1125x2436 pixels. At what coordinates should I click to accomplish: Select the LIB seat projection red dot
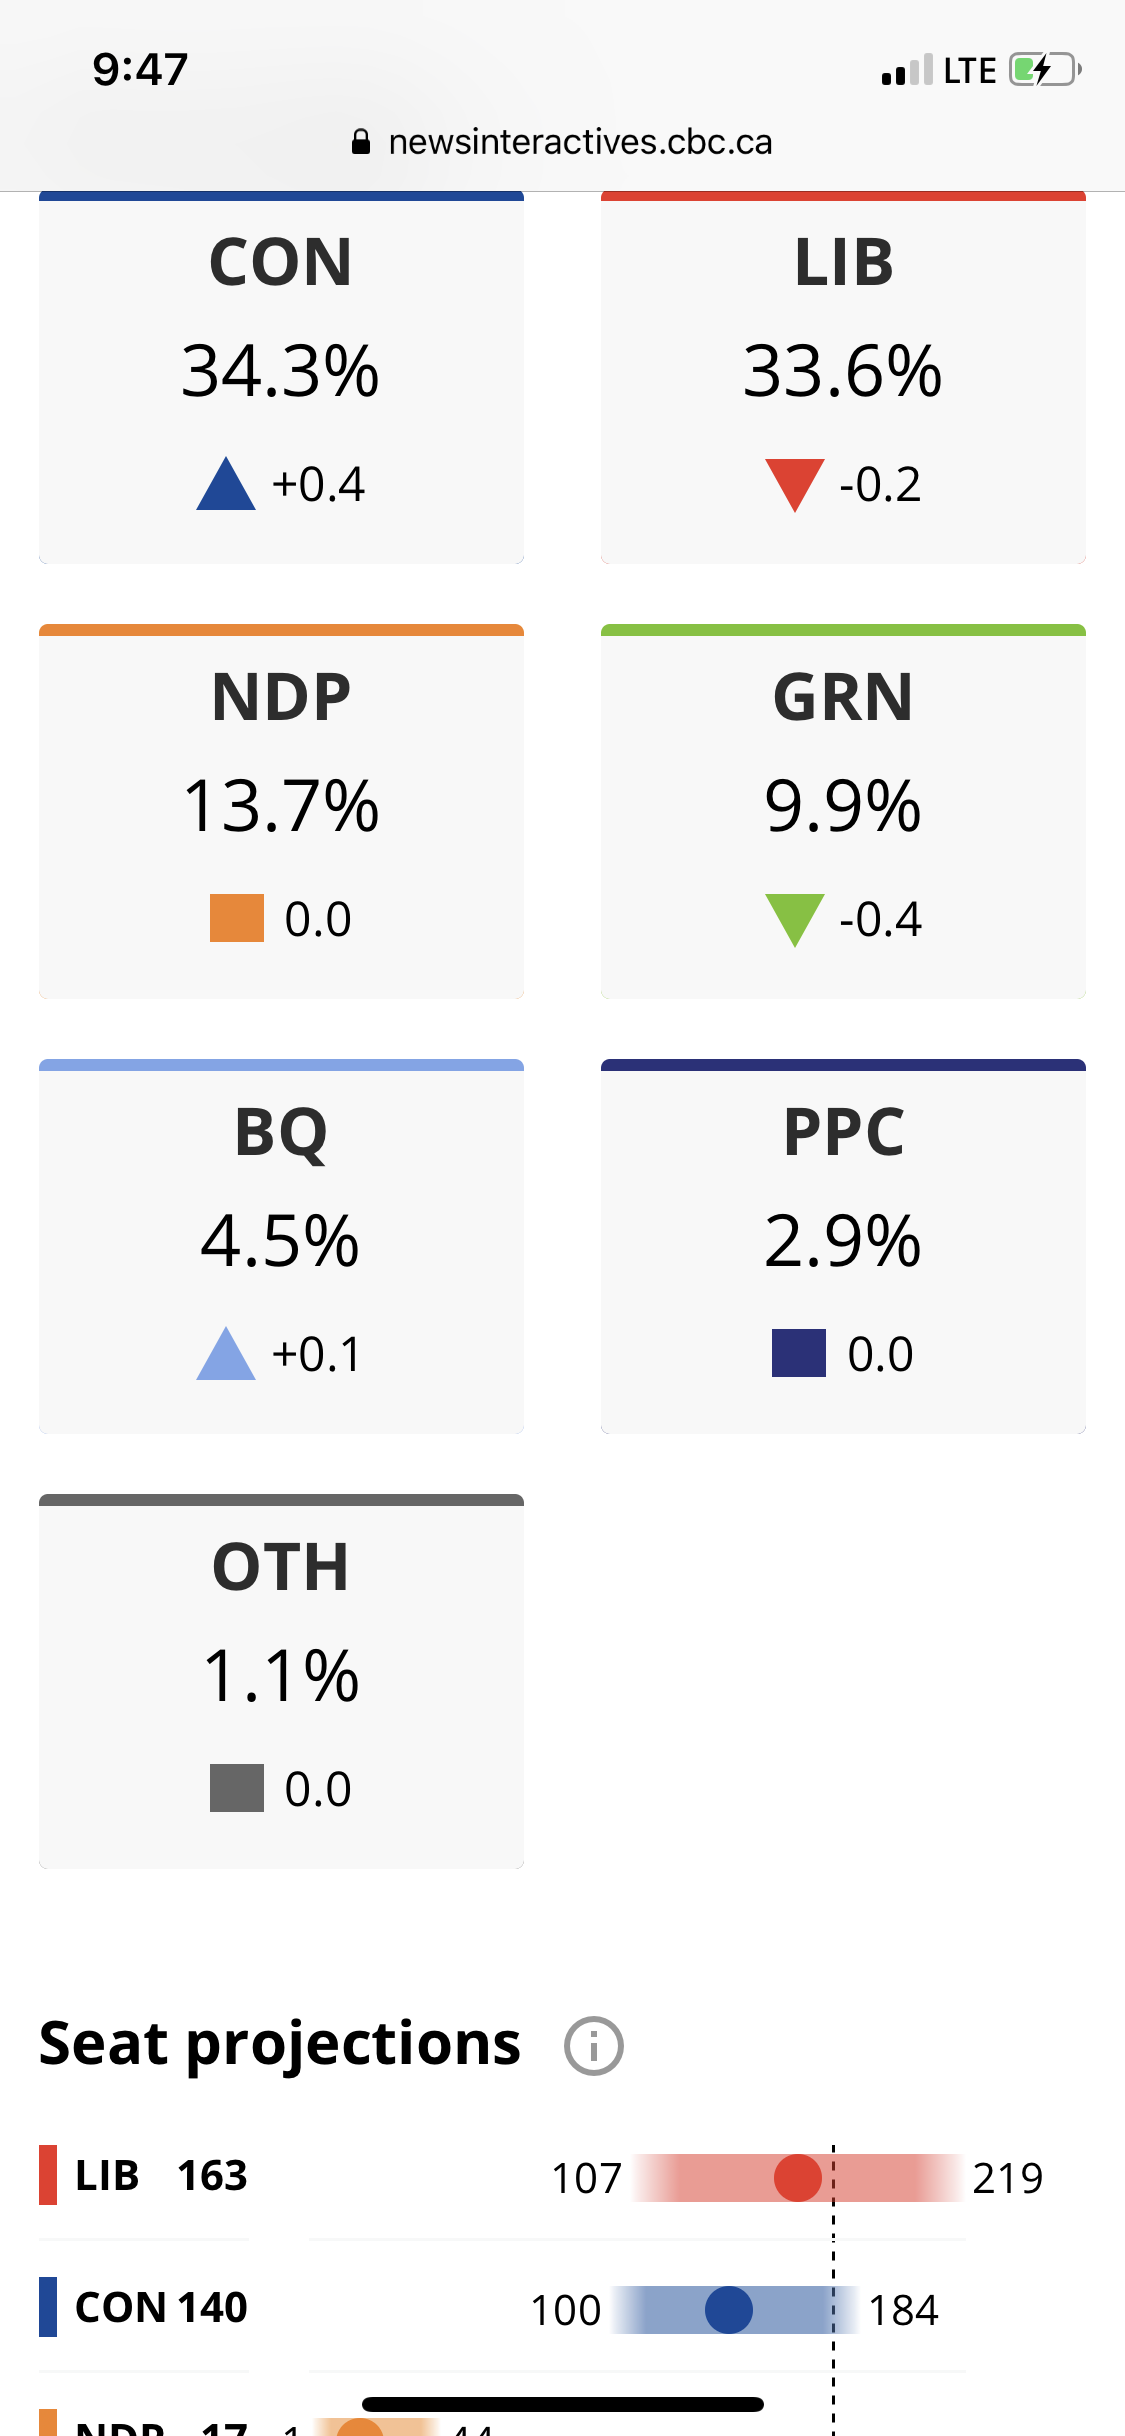point(798,2178)
